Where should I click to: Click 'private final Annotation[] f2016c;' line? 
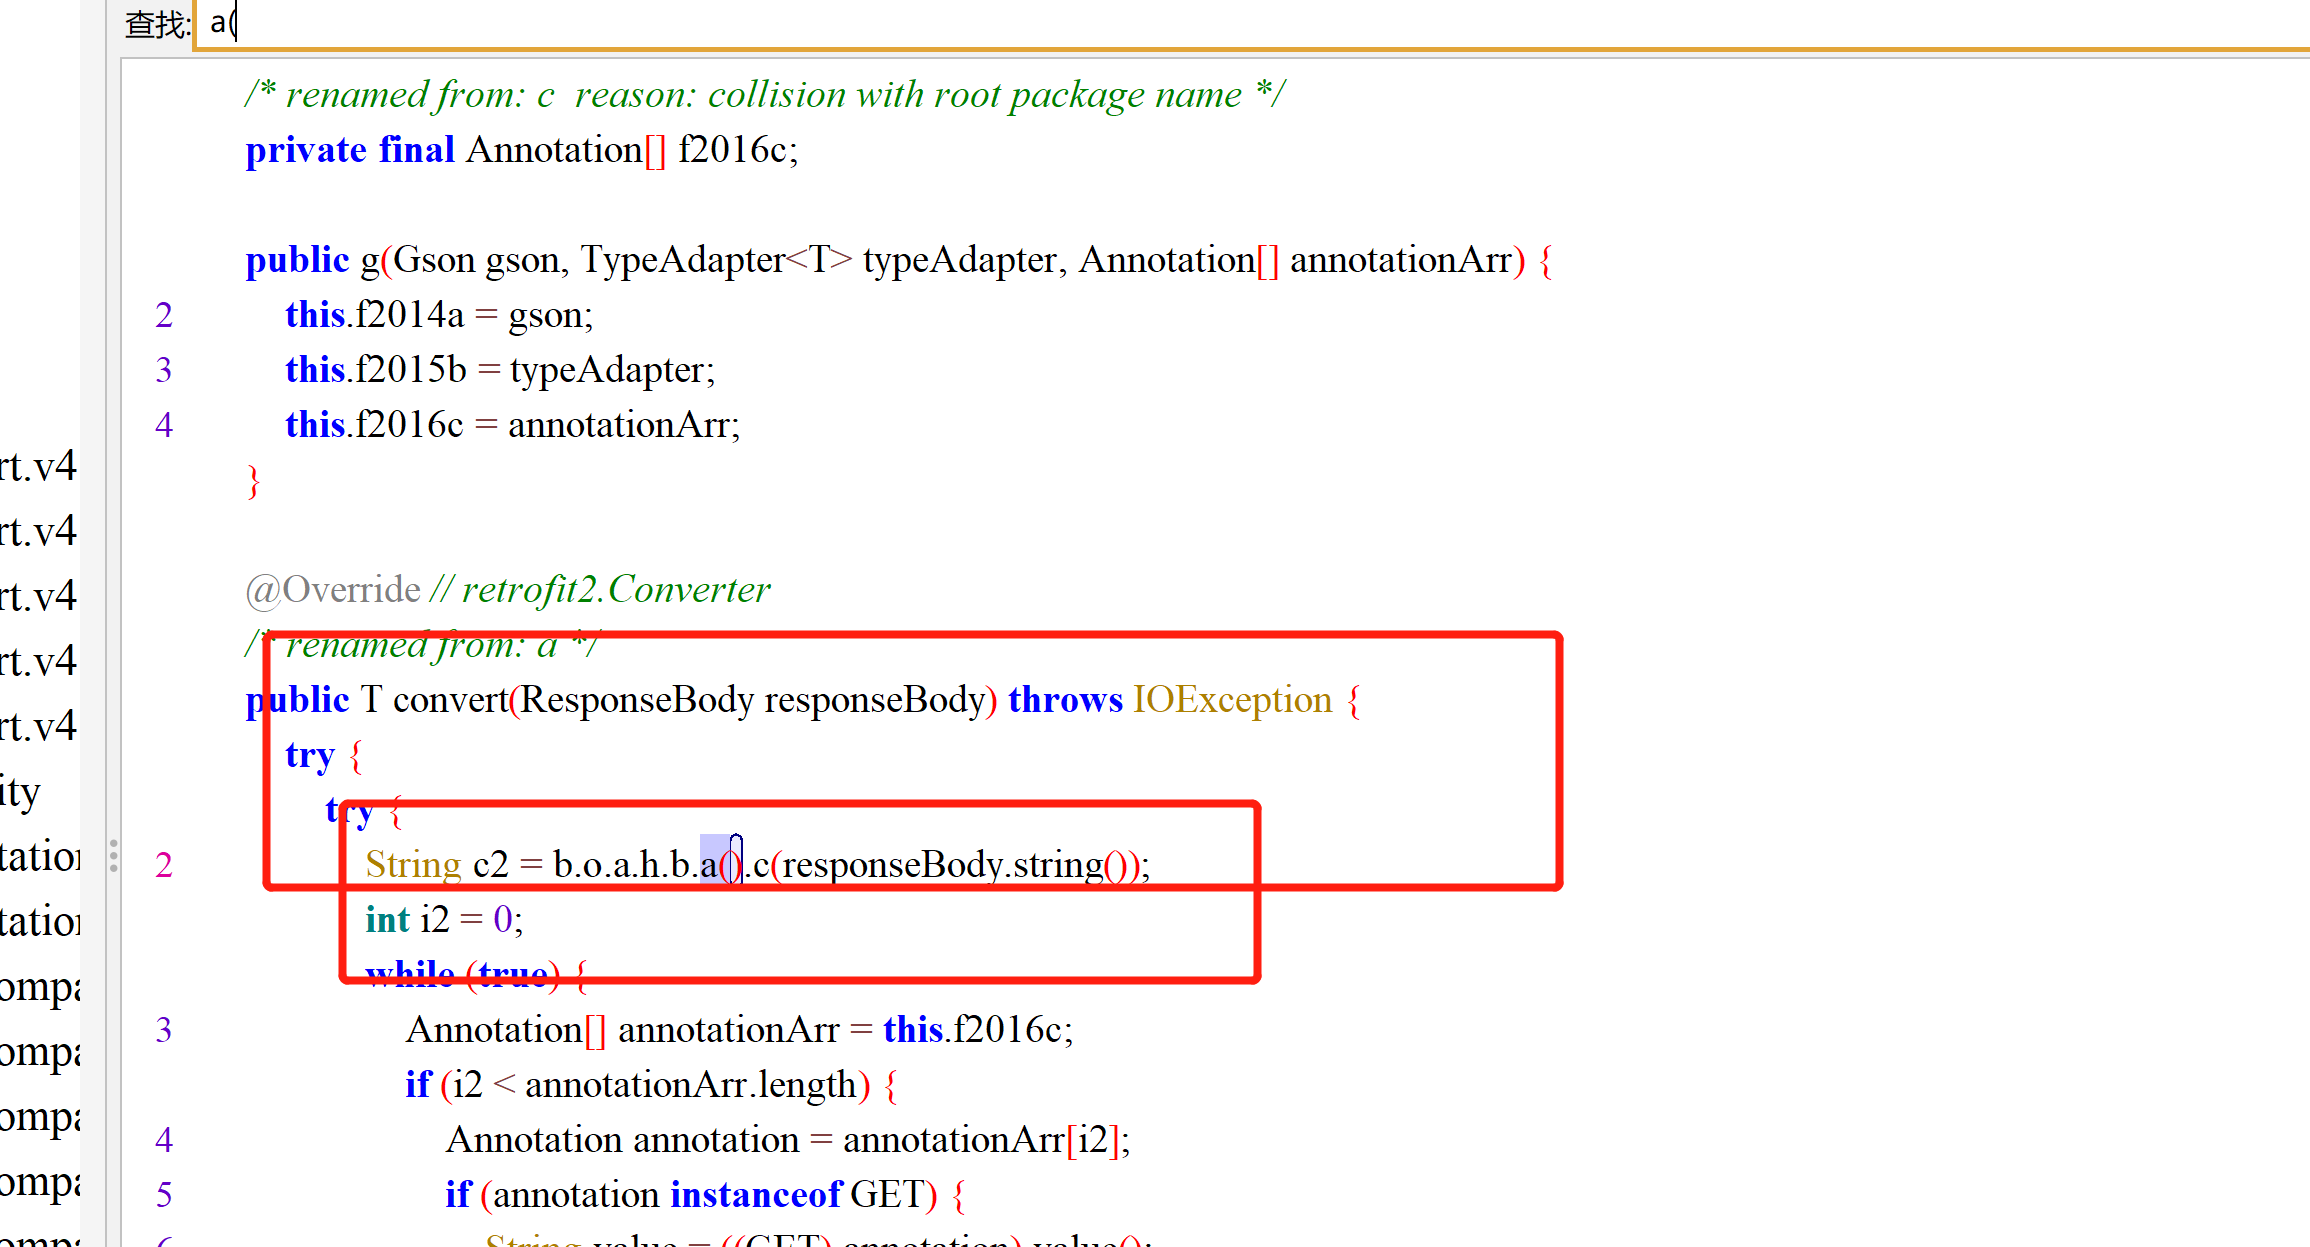(522, 150)
